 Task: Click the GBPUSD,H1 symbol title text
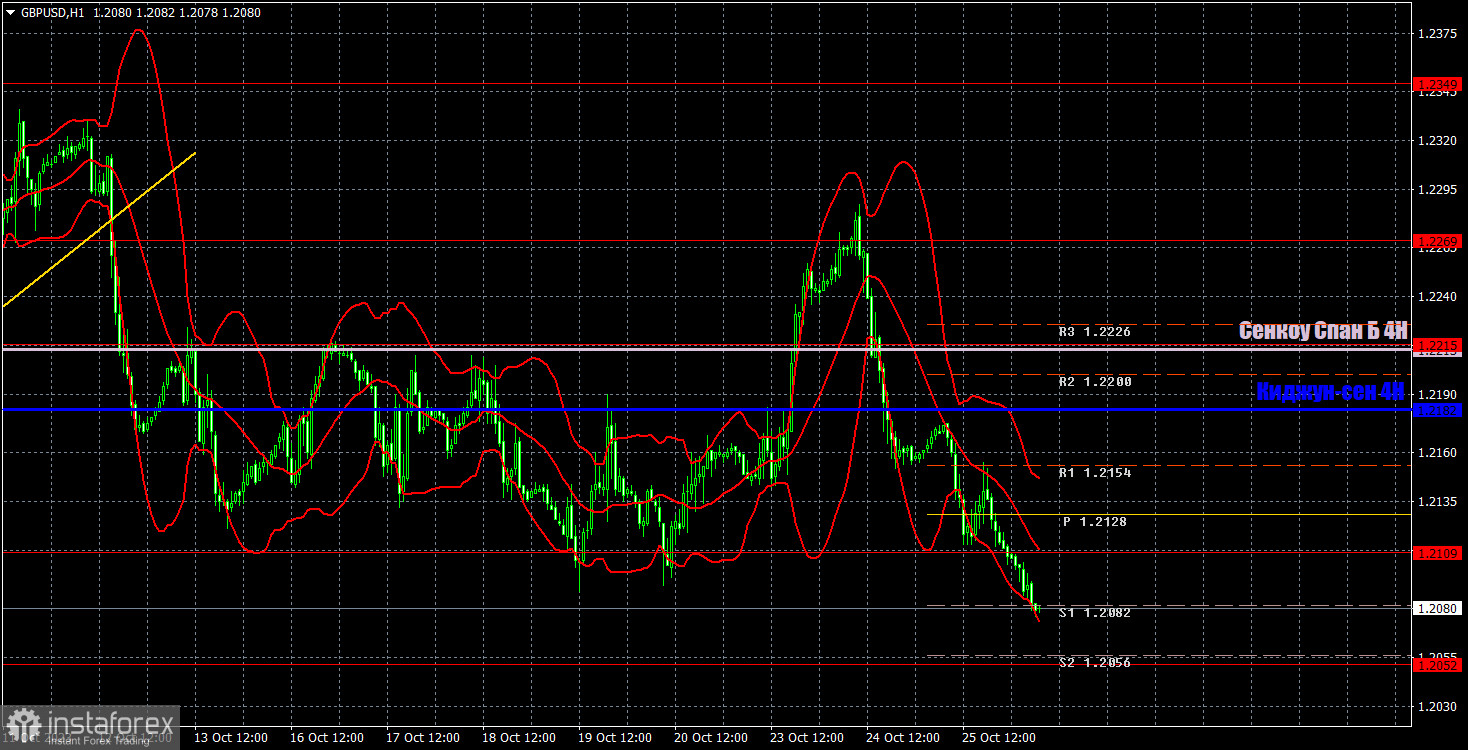click(52, 13)
